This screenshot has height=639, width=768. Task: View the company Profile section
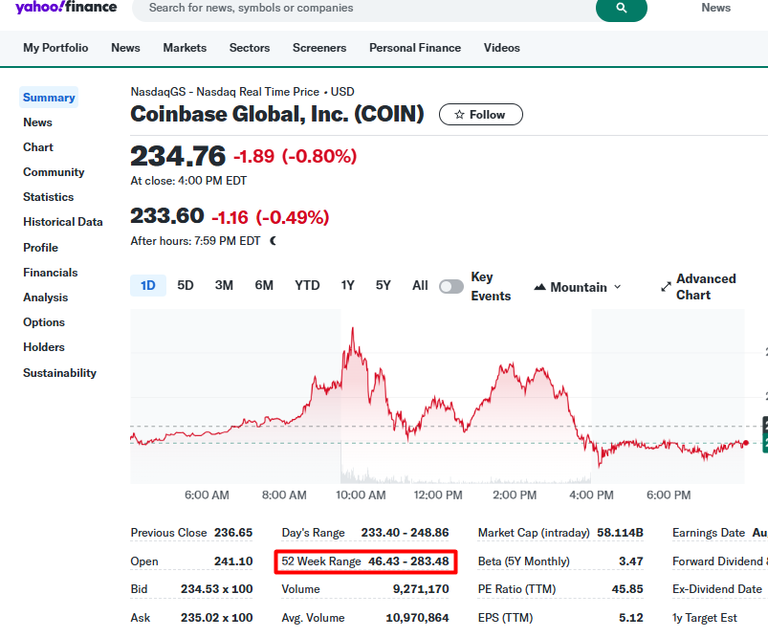pos(40,248)
